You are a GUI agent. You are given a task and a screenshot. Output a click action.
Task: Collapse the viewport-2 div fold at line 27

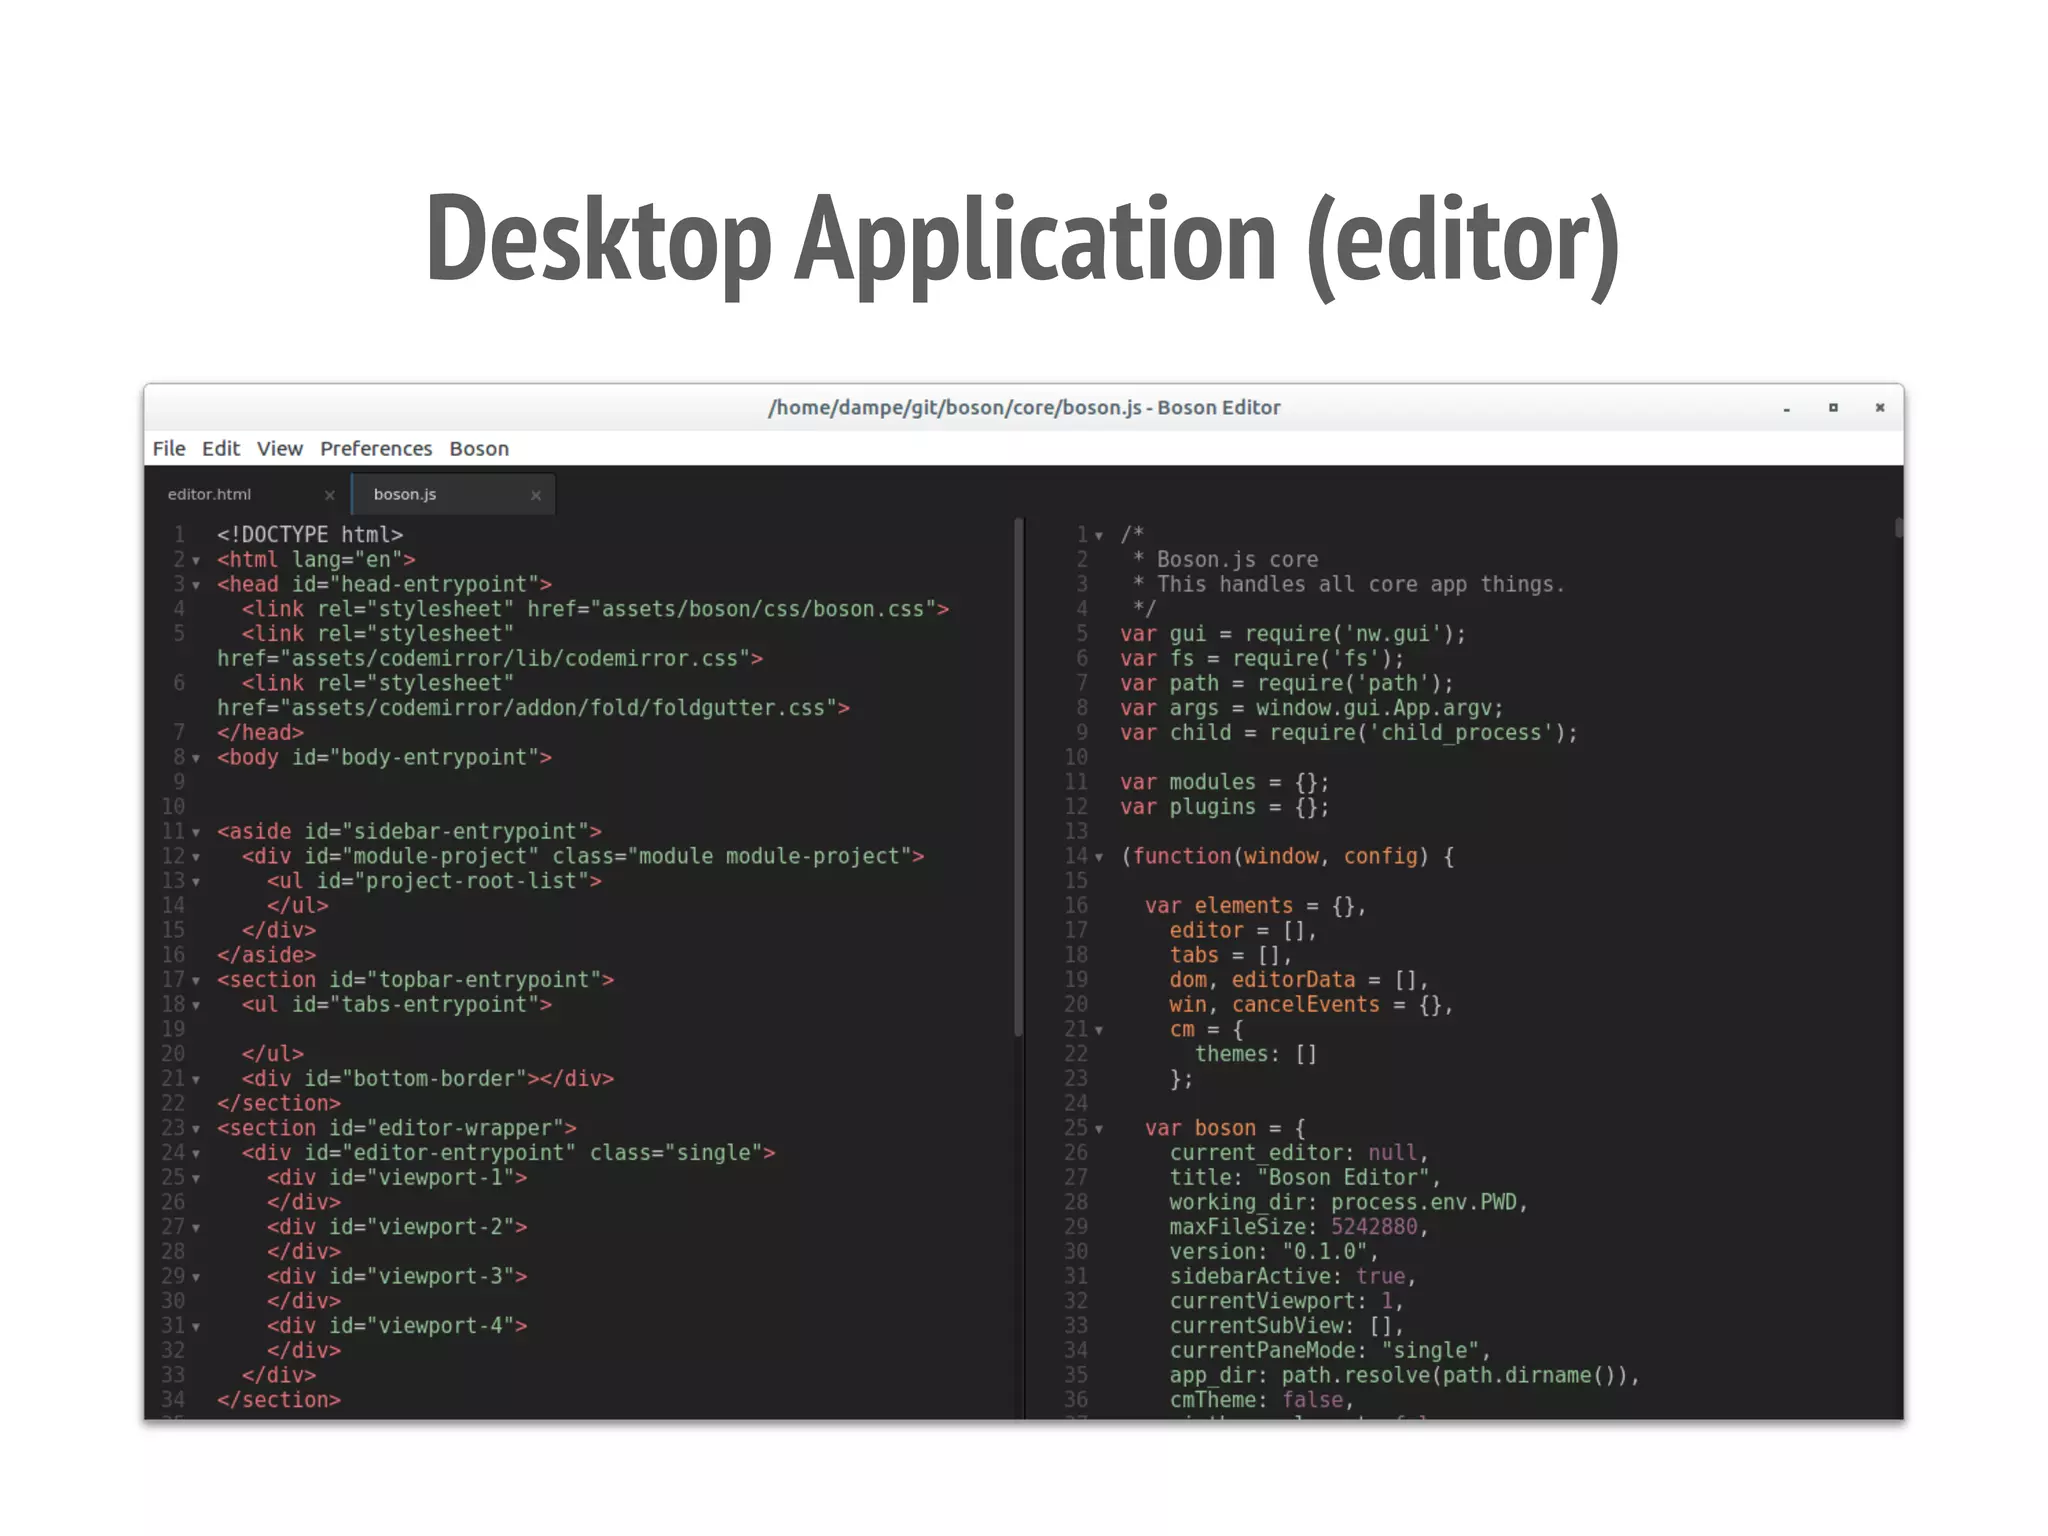point(196,1229)
